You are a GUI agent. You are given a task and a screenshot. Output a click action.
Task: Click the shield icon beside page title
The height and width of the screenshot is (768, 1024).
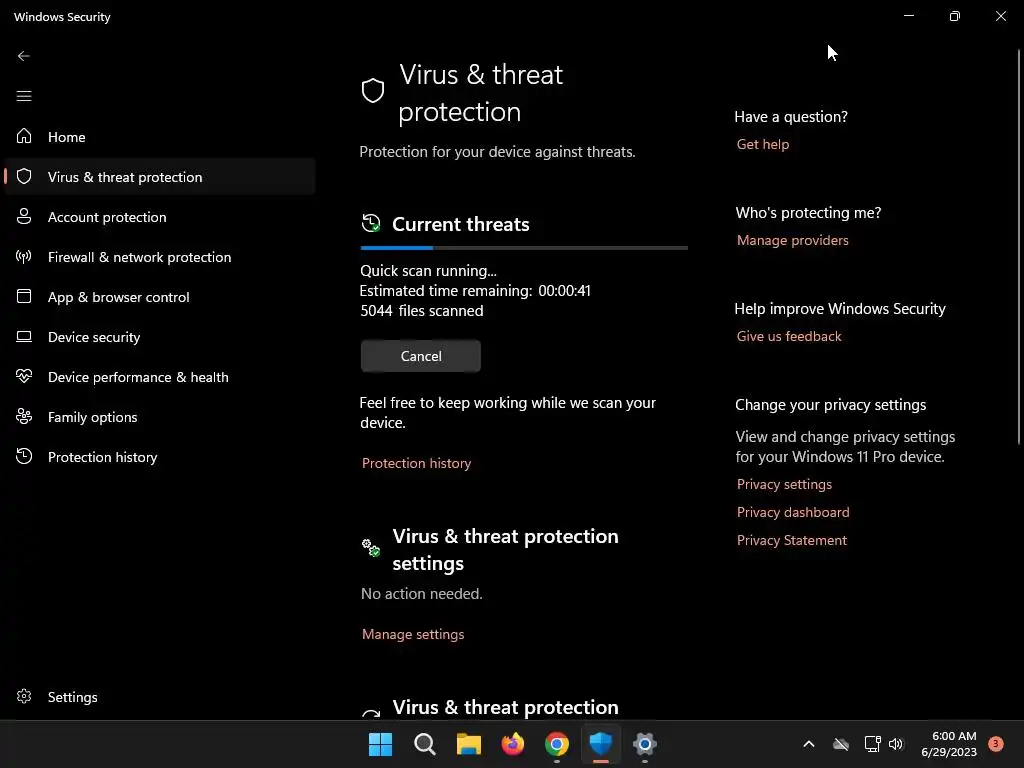click(373, 91)
